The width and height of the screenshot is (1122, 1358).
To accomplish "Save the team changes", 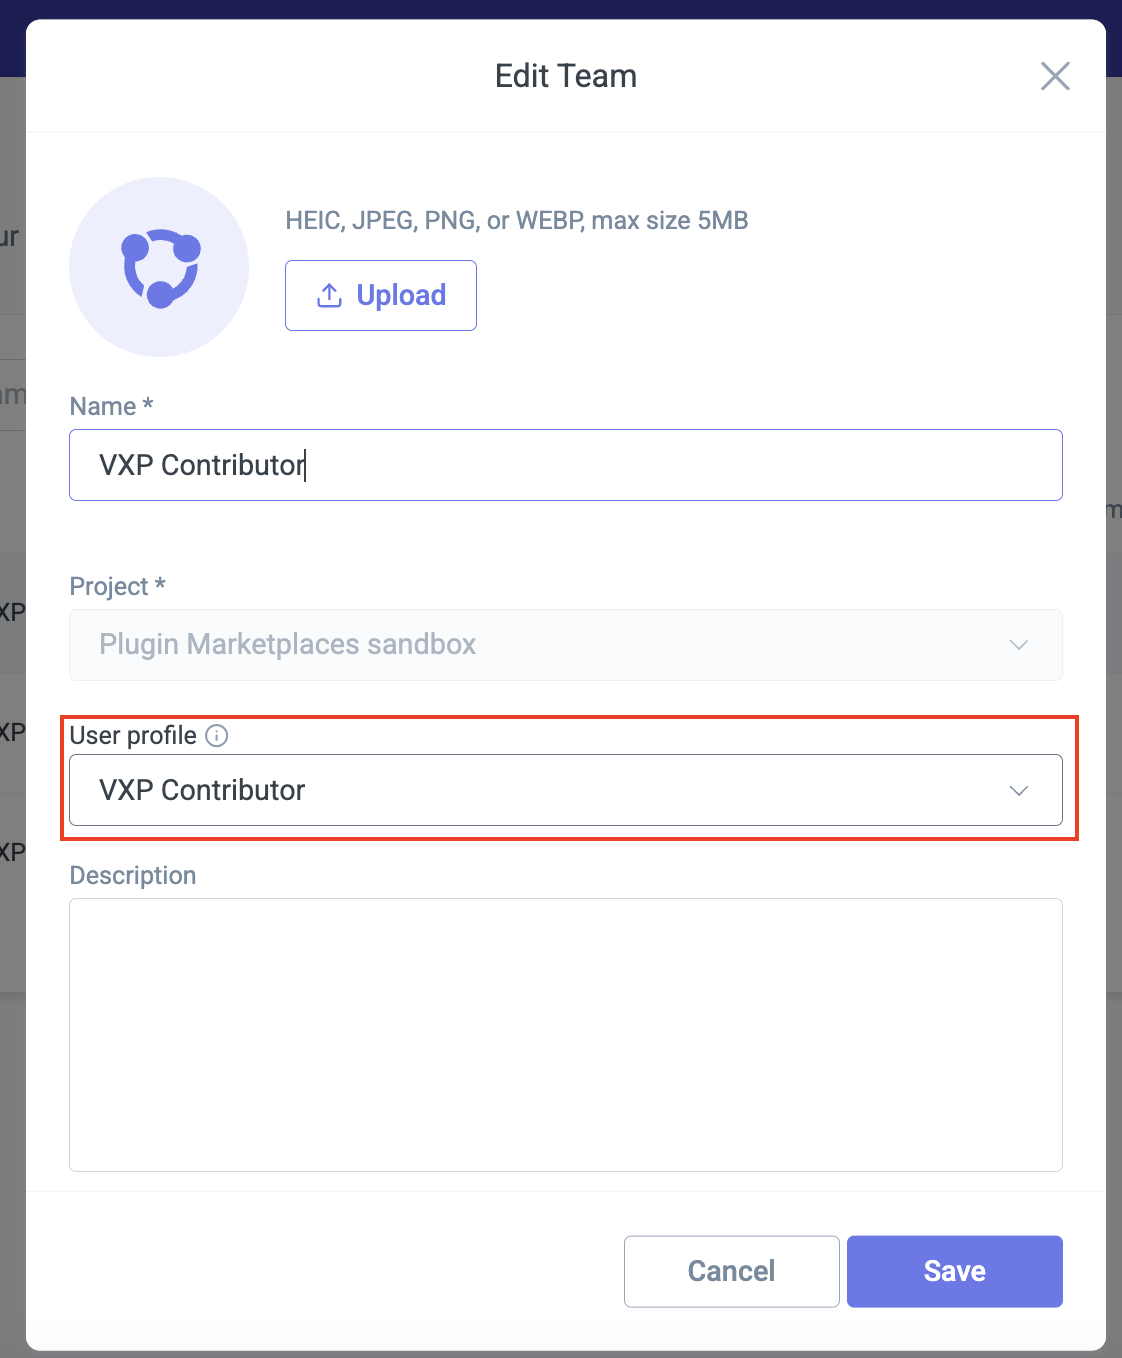I will (954, 1271).
